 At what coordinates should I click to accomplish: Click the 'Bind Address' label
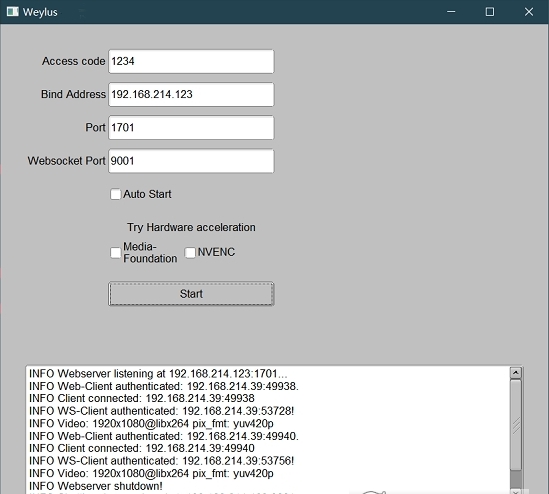click(x=73, y=95)
